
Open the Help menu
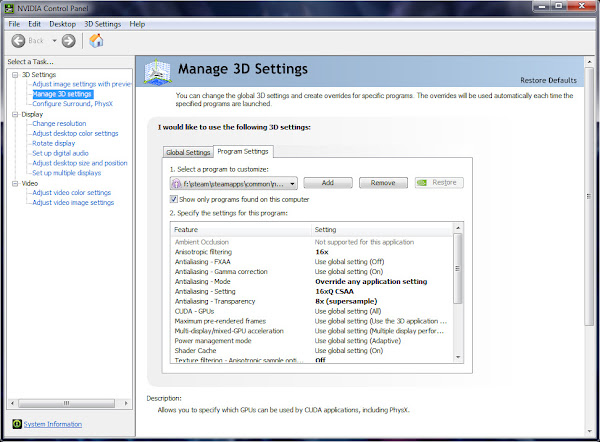[x=137, y=24]
